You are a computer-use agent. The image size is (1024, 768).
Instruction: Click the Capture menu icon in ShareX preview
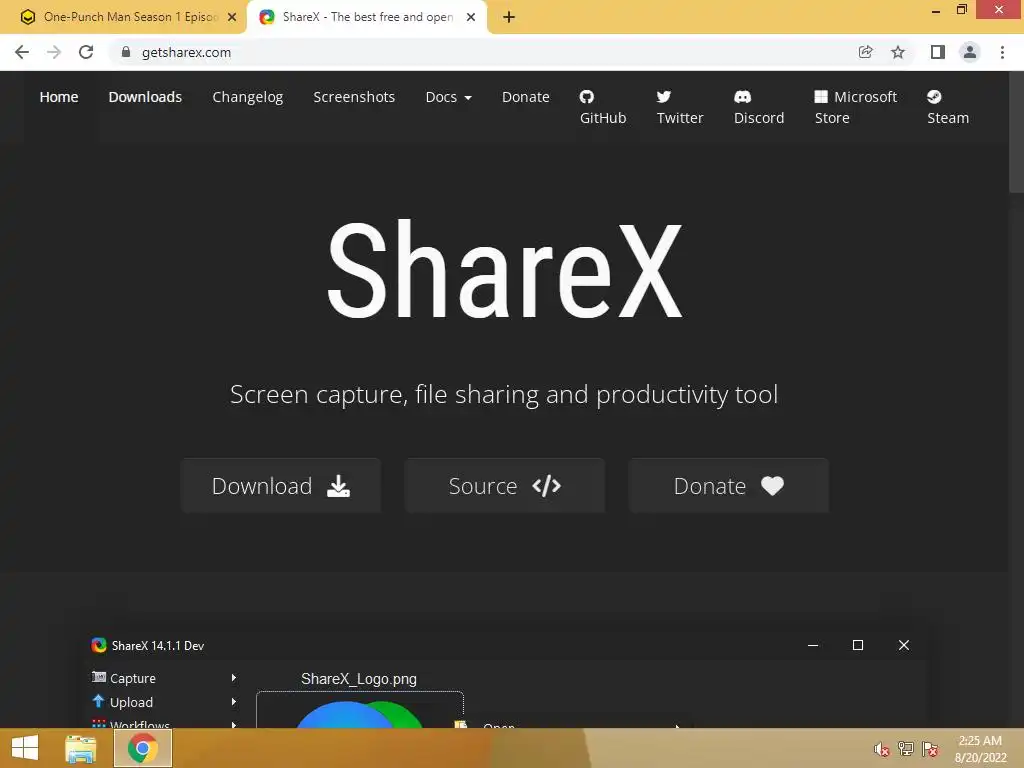coord(99,677)
